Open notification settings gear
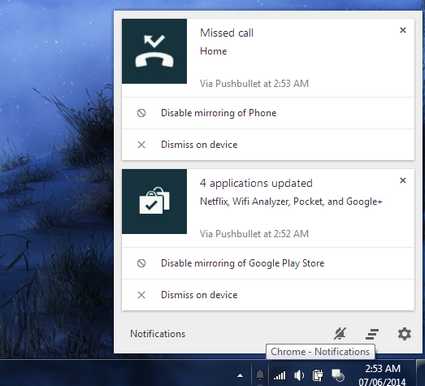 click(404, 334)
